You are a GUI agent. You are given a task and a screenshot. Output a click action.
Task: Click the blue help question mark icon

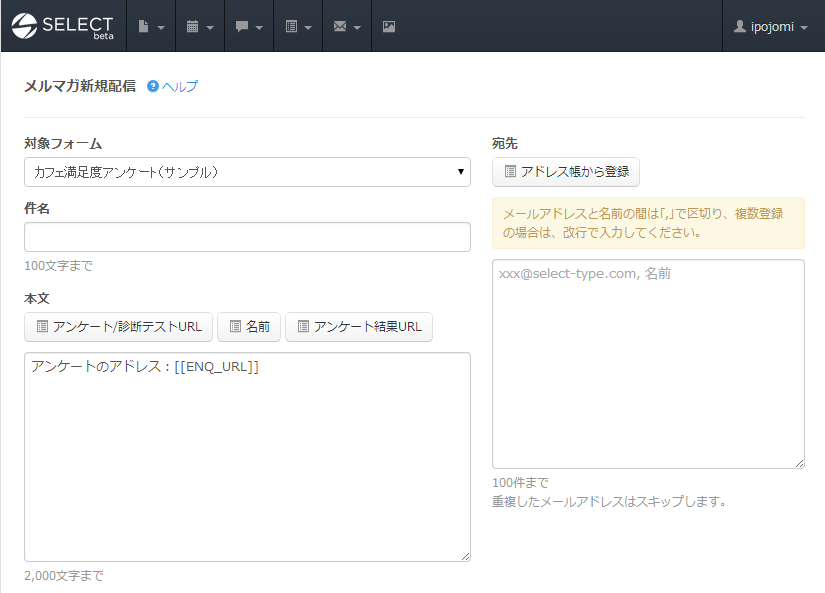tap(153, 87)
